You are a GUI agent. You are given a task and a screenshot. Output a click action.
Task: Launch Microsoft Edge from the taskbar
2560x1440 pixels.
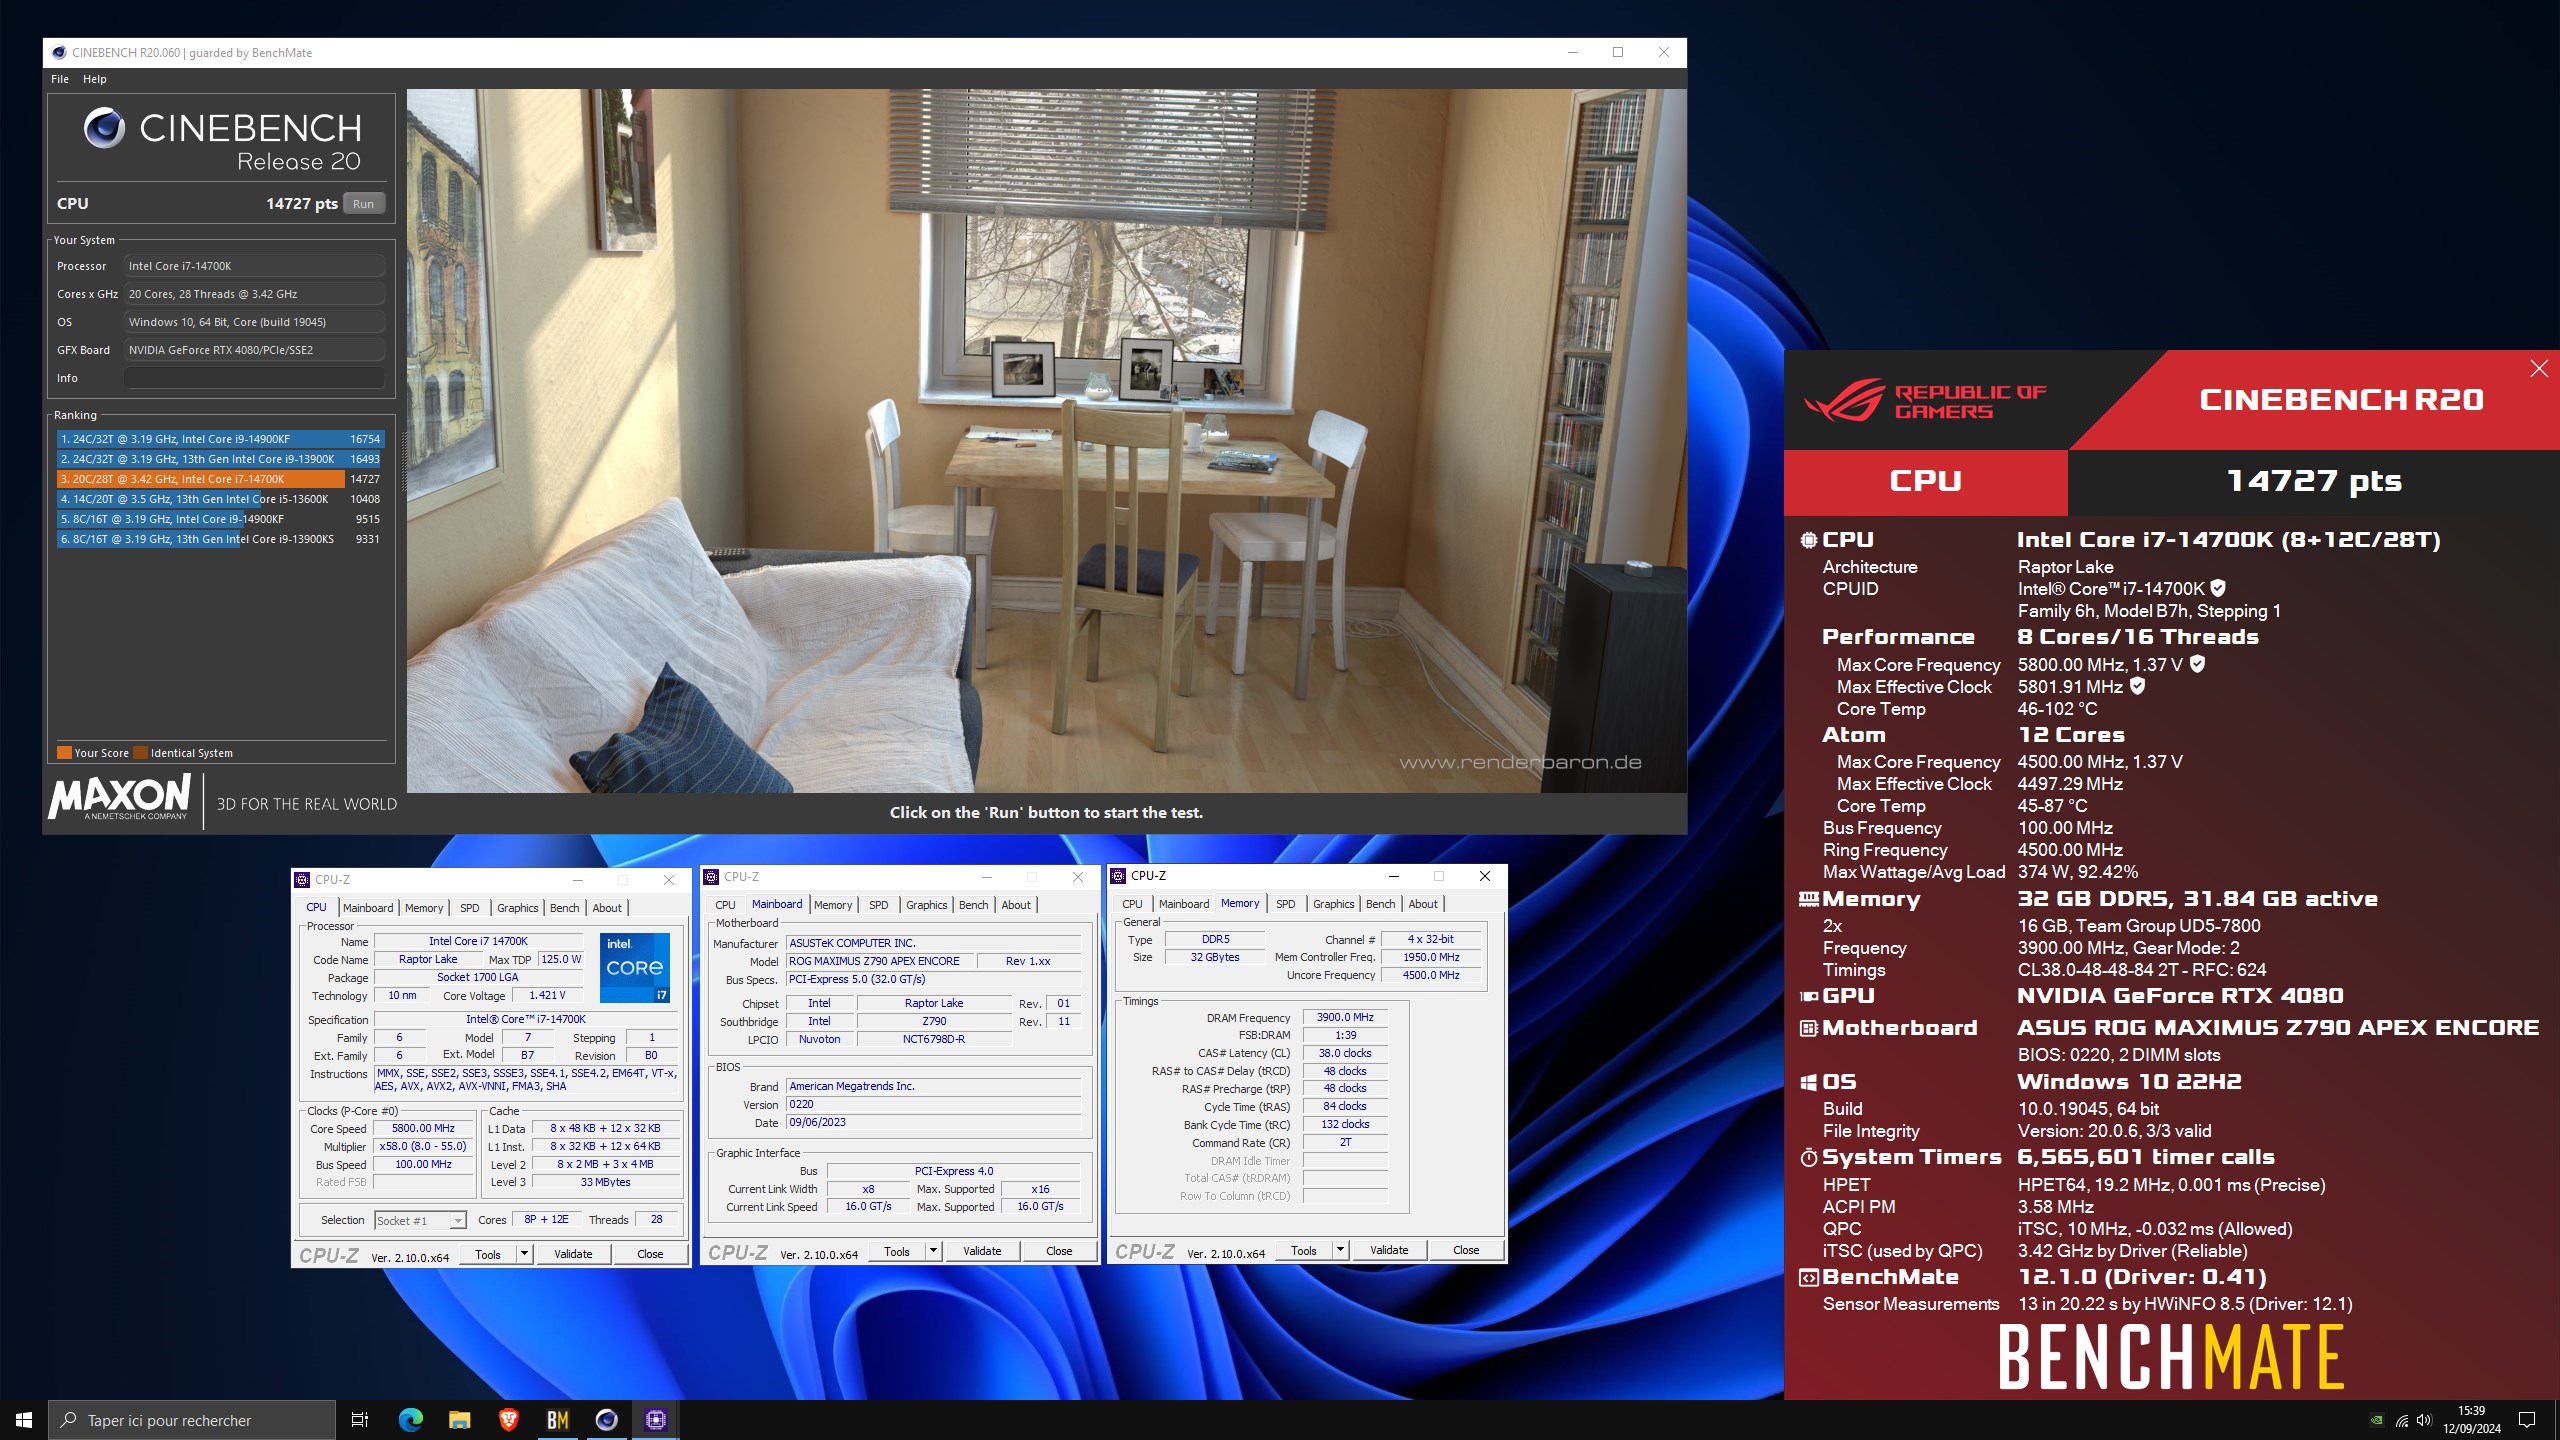coord(410,1420)
